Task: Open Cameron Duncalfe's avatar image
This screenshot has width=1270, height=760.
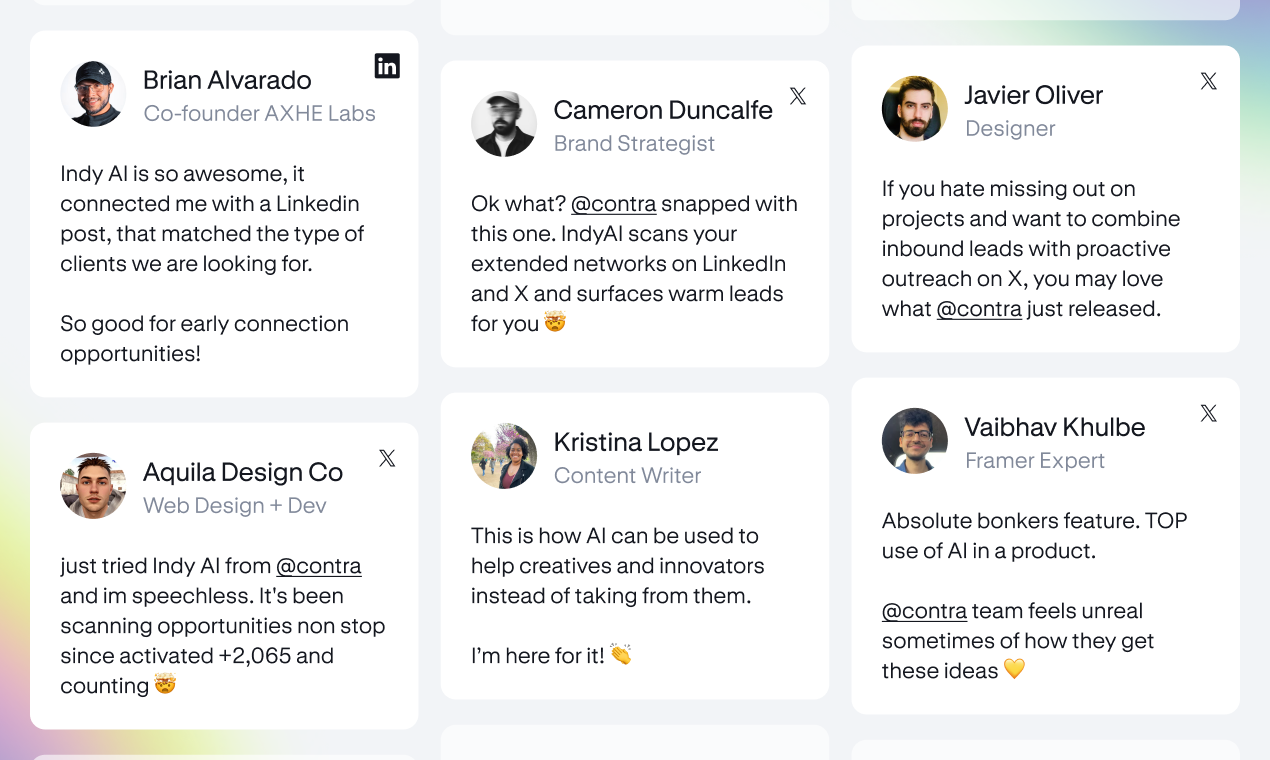Action: point(504,124)
